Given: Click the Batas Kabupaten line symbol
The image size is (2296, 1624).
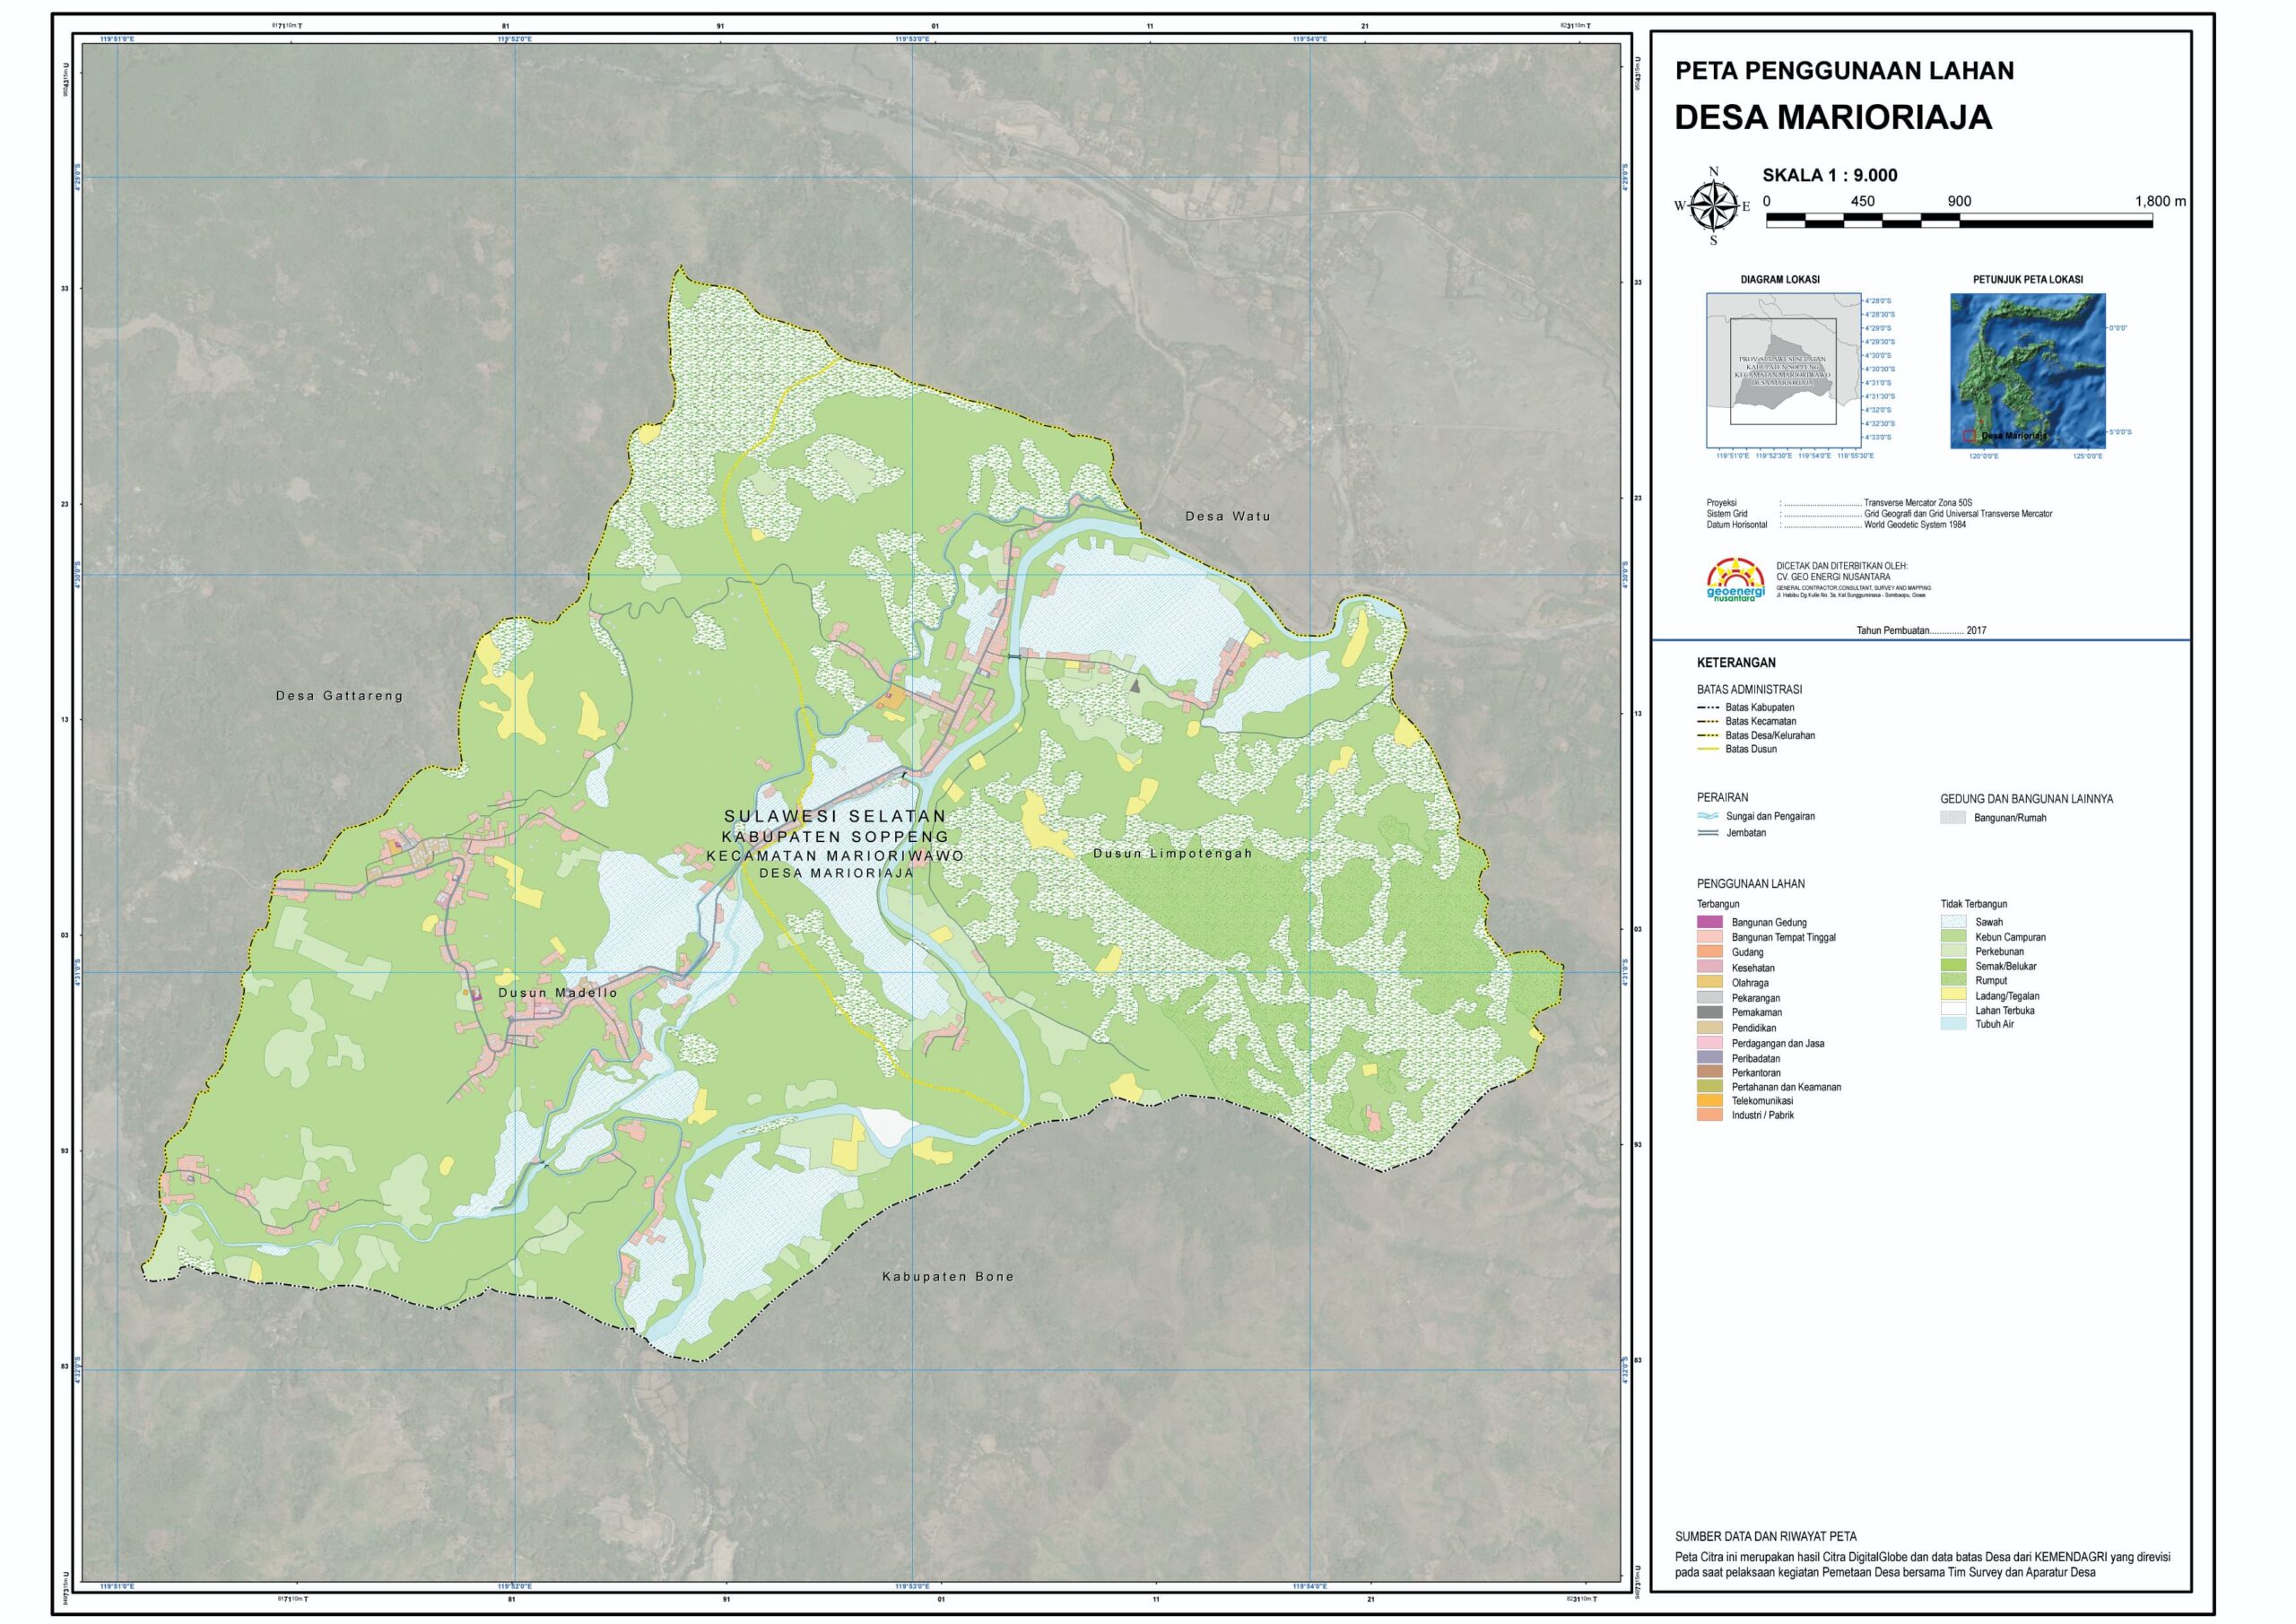Looking at the screenshot, I should tap(1708, 707).
